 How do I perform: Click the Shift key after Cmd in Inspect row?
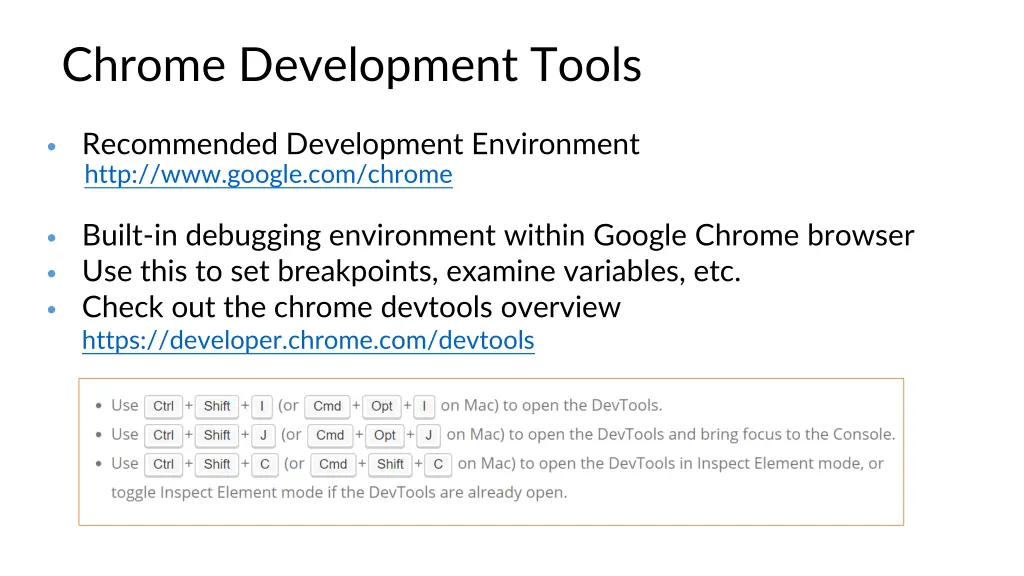(x=390, y=464)
